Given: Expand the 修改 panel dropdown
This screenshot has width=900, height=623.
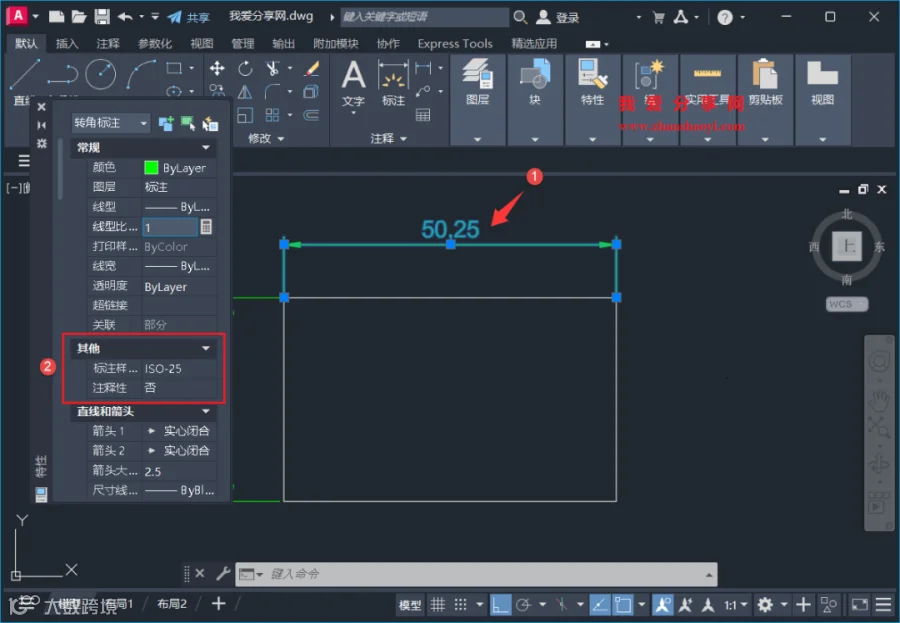Looking at the screenshot, I should [266, 138].
